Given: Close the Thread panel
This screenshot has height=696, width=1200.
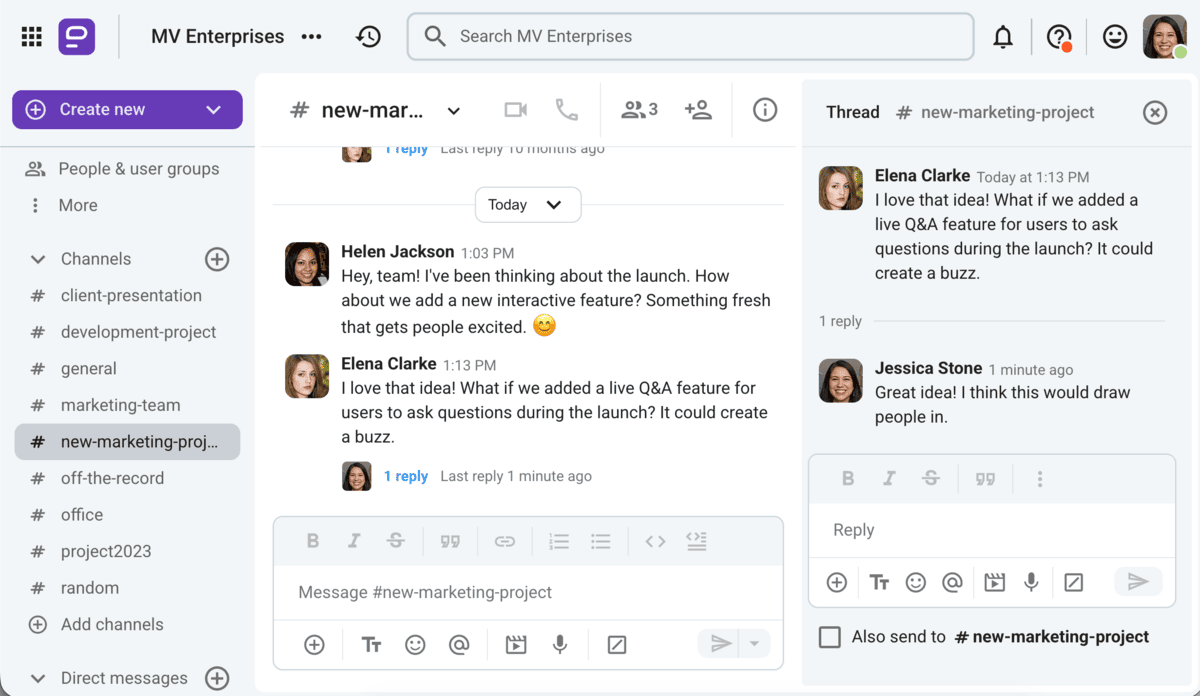Looking at the screenshot, I should [x=1155, y=112].
